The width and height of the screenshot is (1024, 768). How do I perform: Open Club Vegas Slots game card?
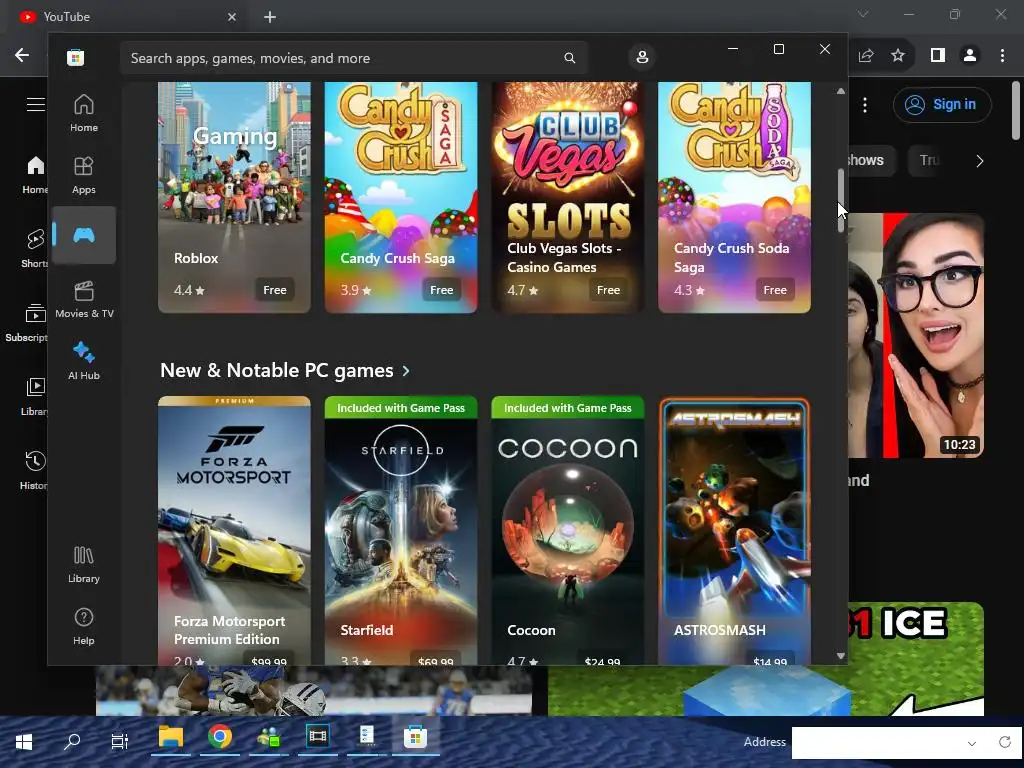(x=568, y=197)
